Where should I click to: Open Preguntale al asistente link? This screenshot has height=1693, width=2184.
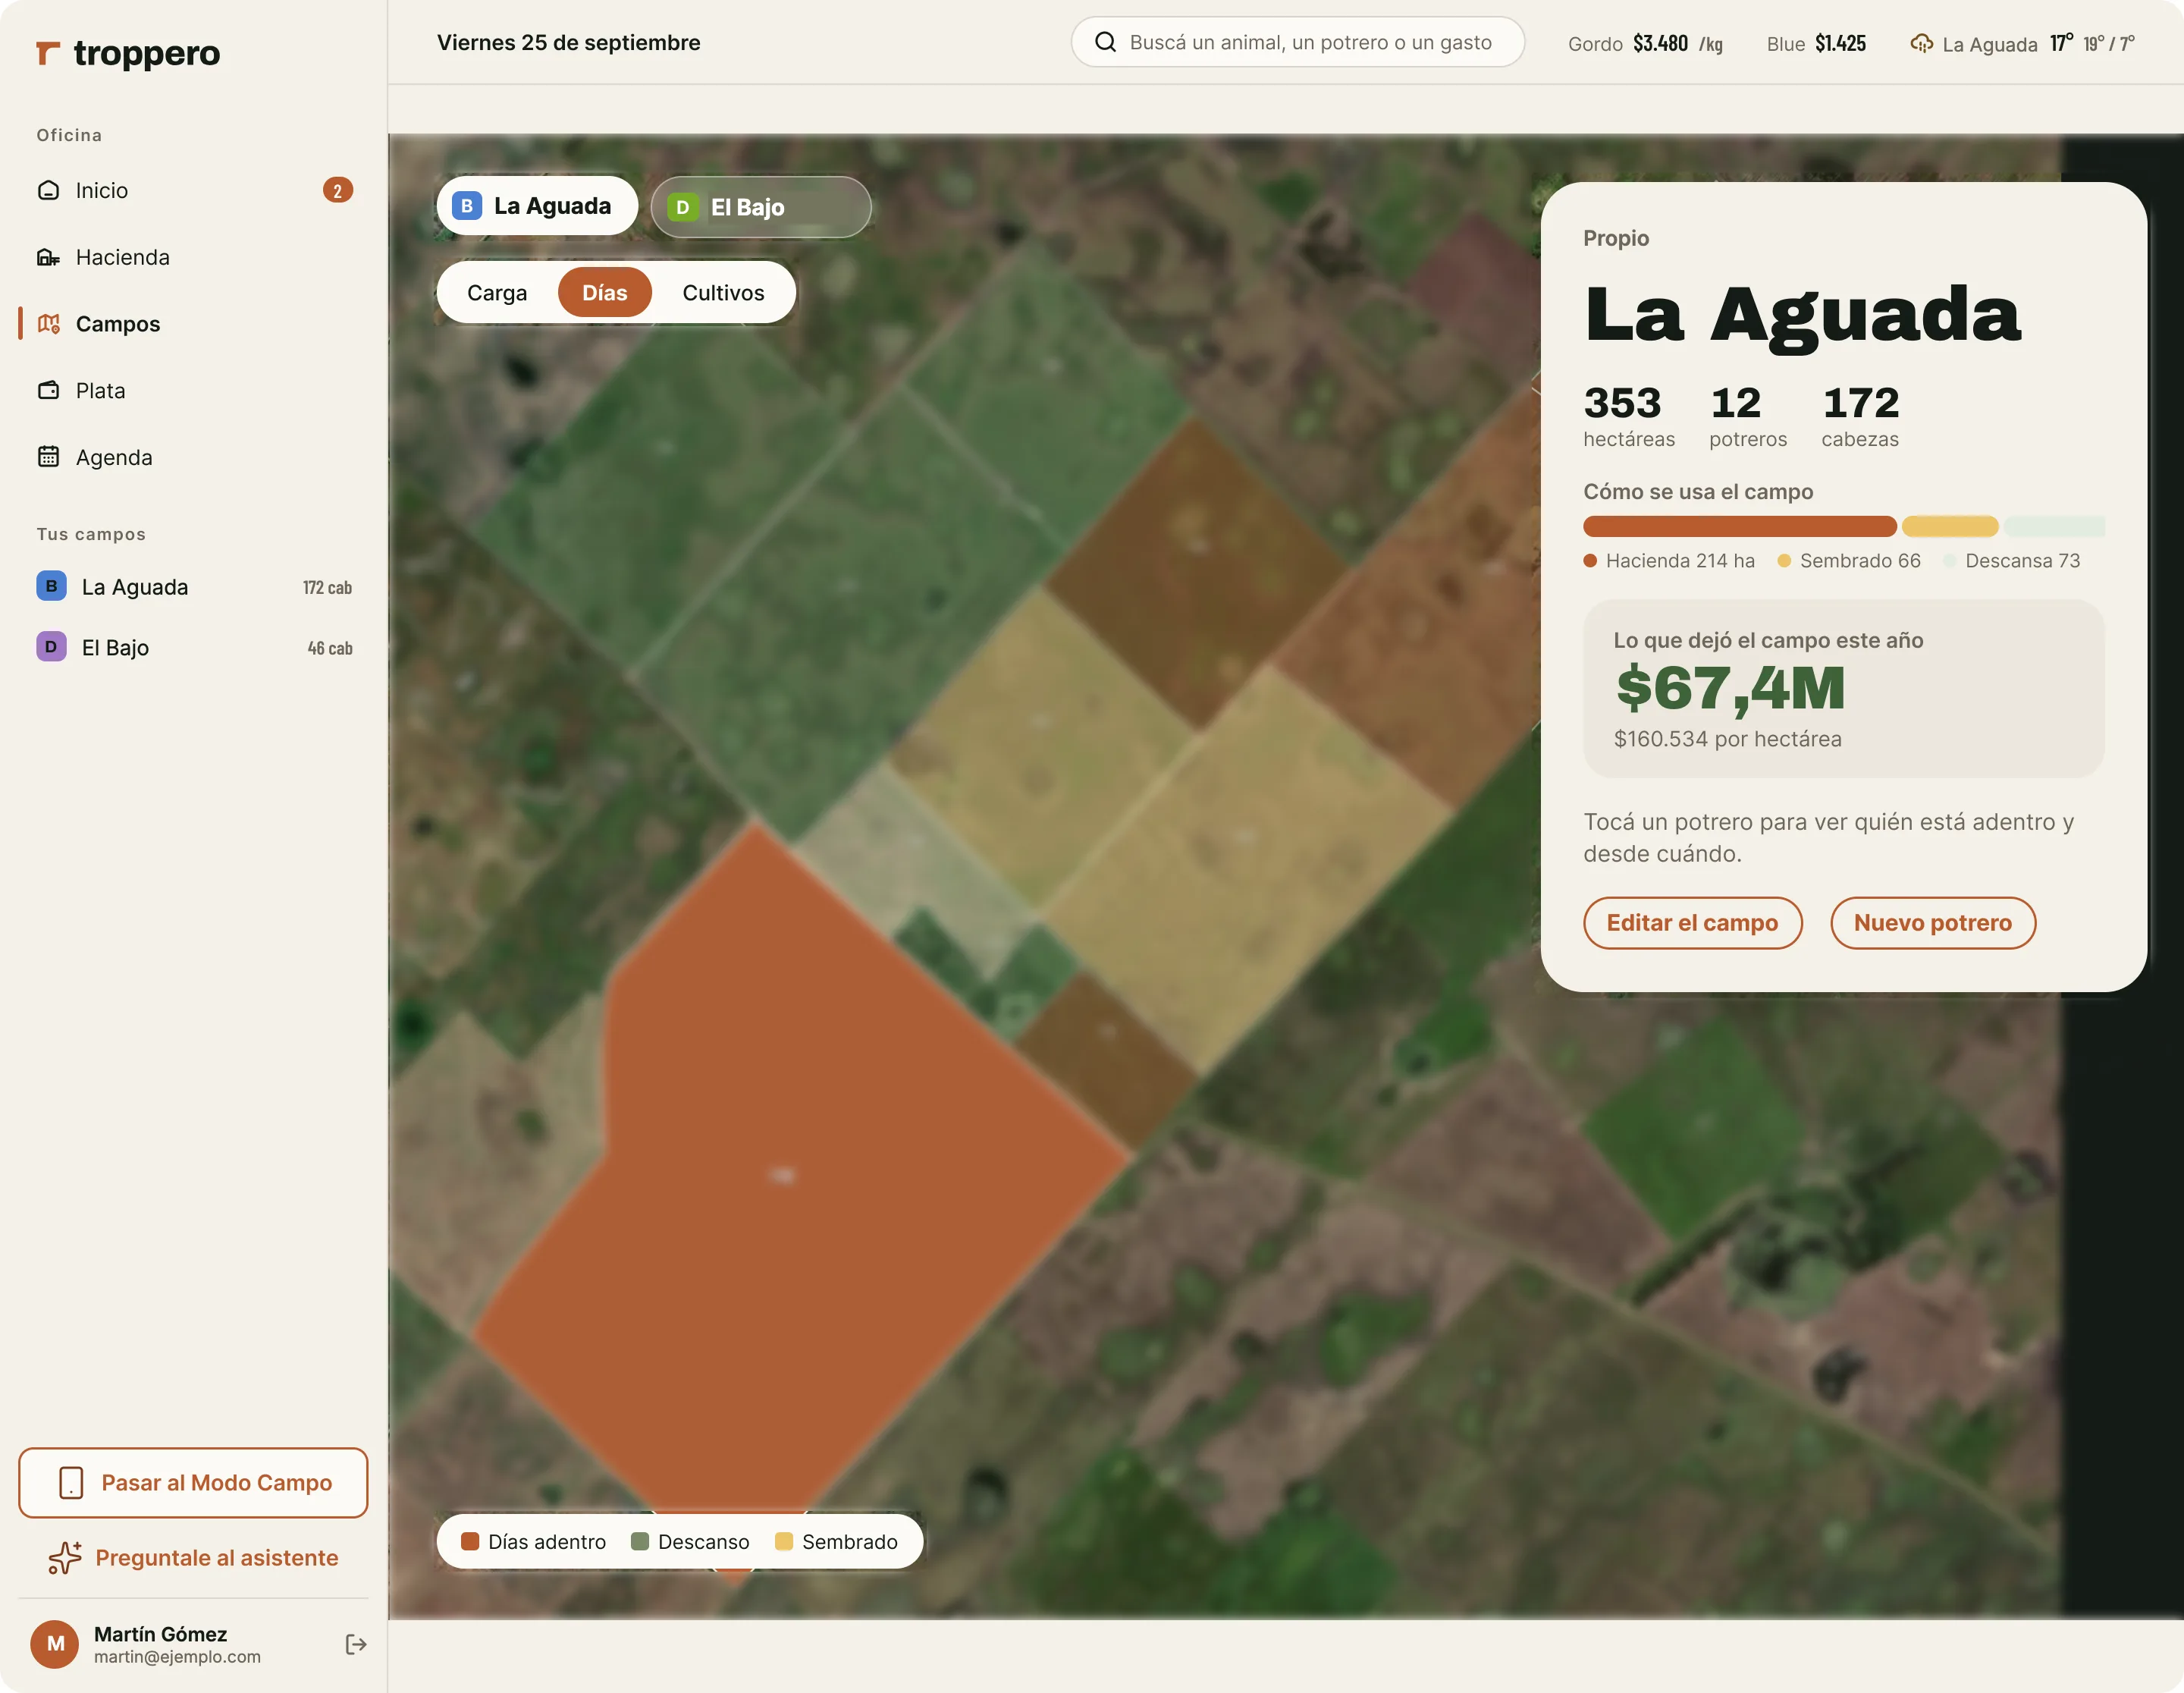193,1557
